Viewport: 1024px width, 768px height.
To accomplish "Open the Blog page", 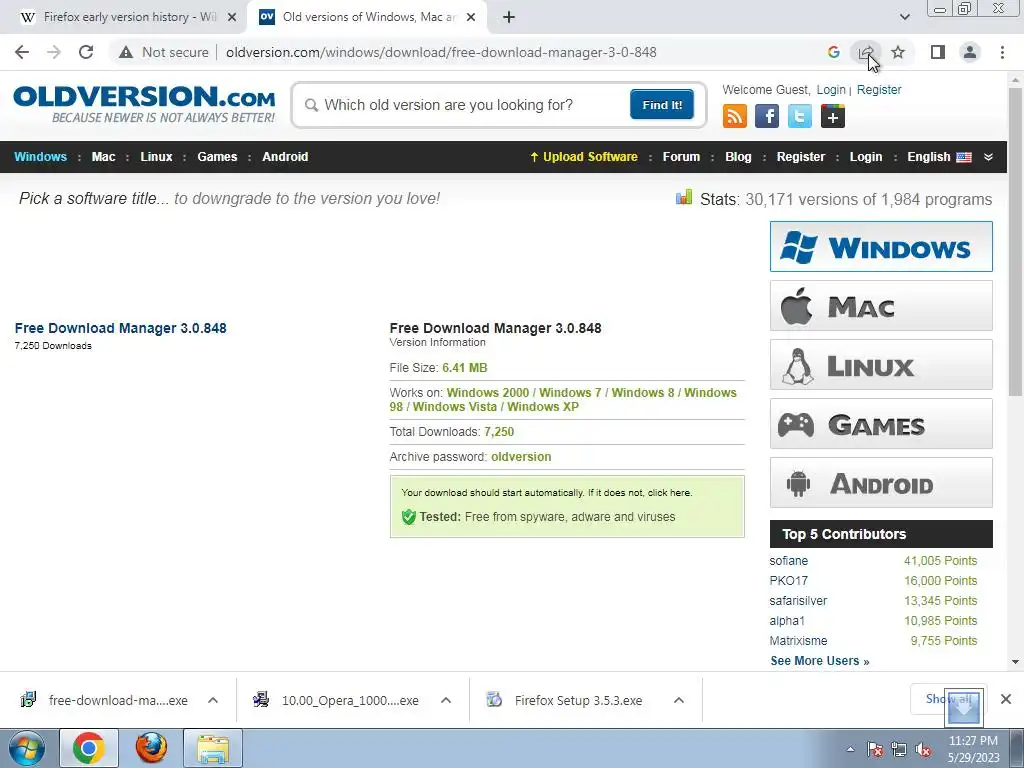I will (x=738, y=157).
